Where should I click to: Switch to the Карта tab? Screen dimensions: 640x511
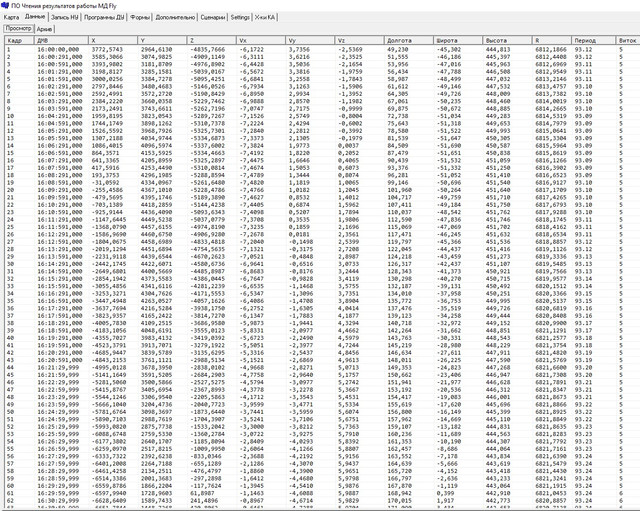tap(11, 18)
